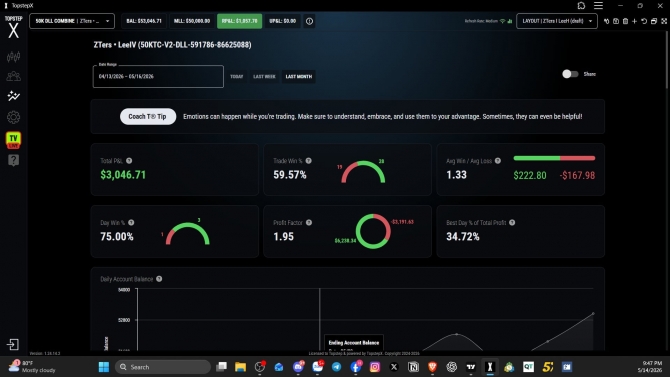Select the Today date range tab

[x=236, y=77]
